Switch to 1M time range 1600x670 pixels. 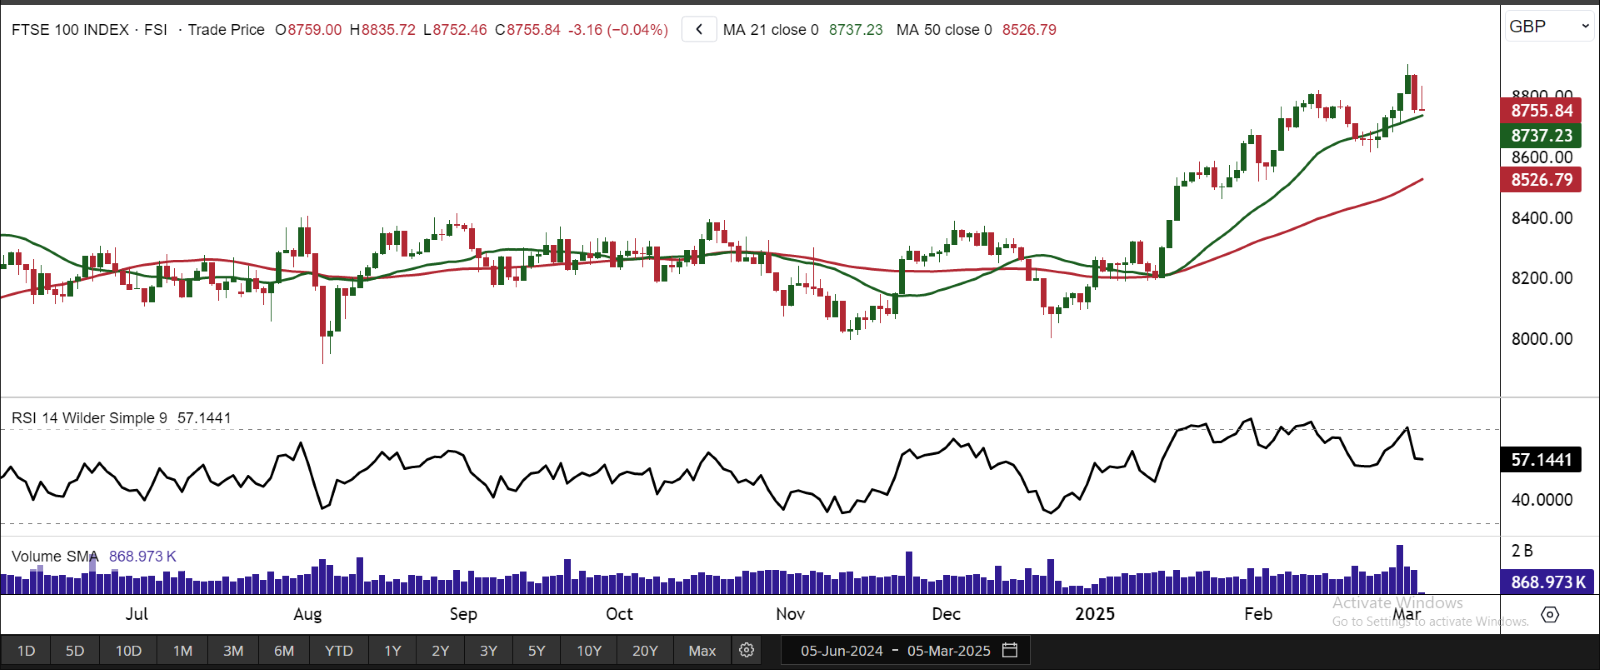182,650
